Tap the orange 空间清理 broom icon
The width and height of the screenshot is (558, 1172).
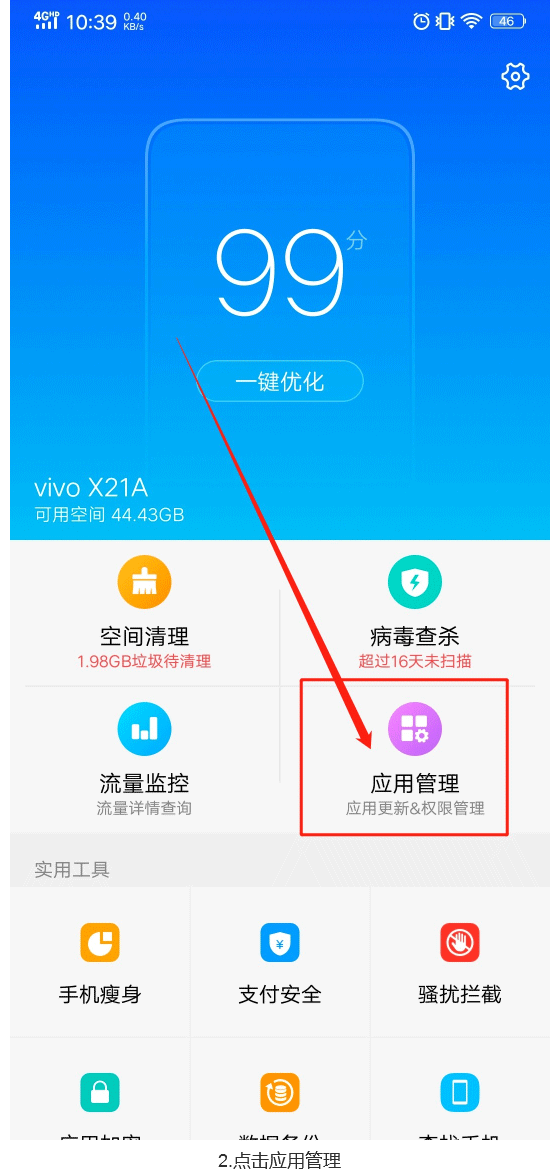pos(144,582)
